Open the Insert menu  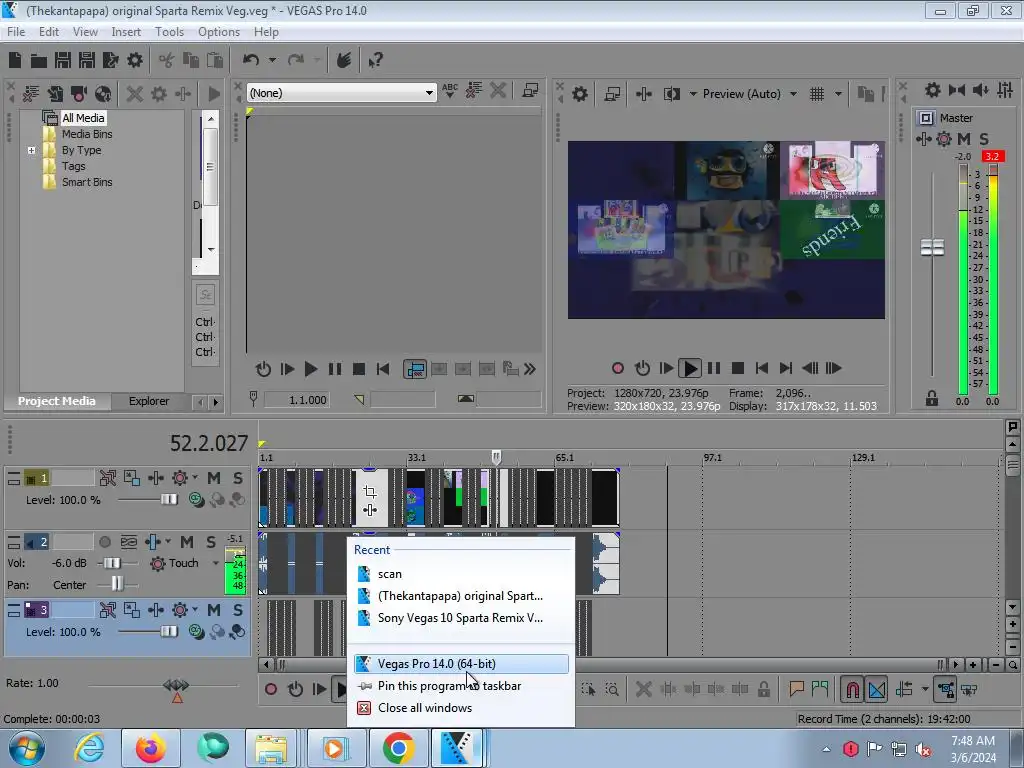point(126,32)
